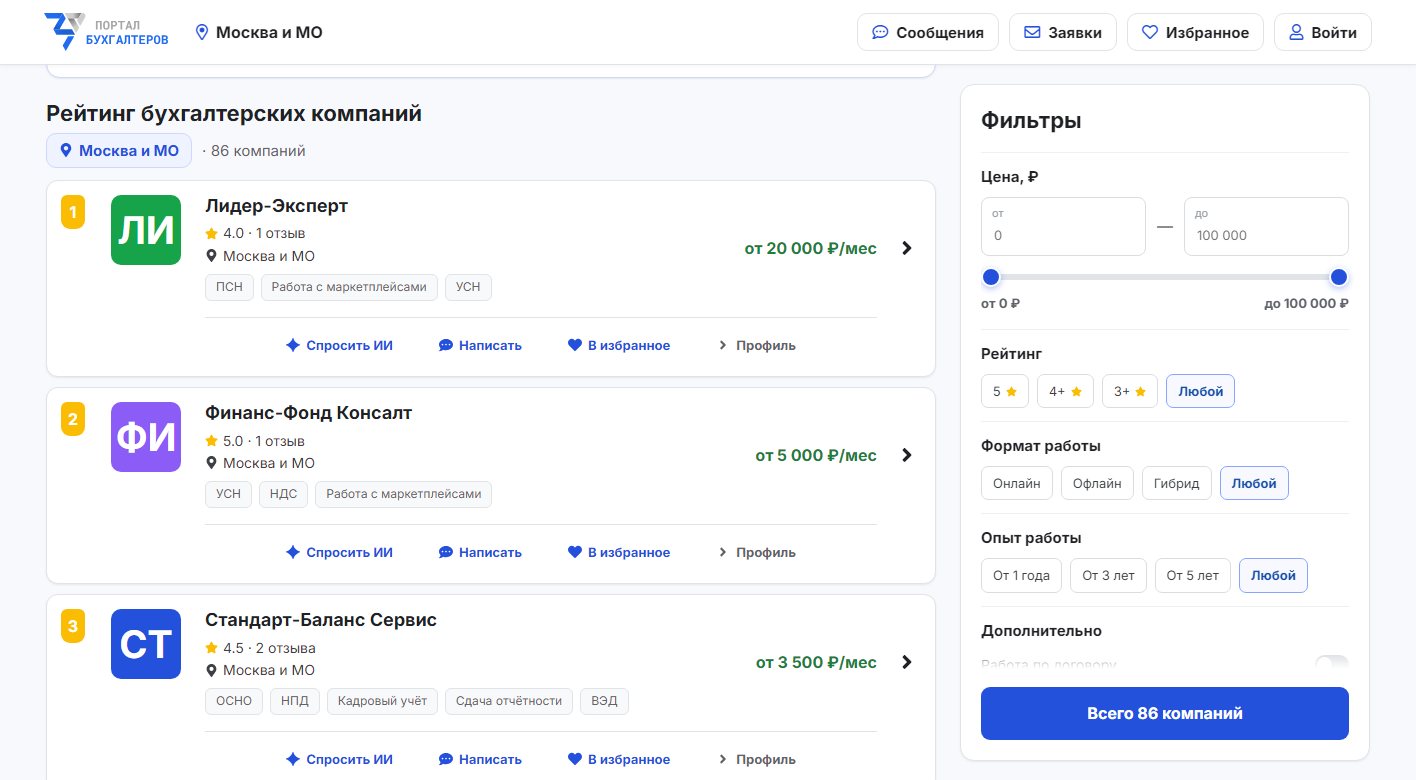Filter experience От 1 года
The image size is (1416, 780).
pyautogui.click(x=1021, y=575)
